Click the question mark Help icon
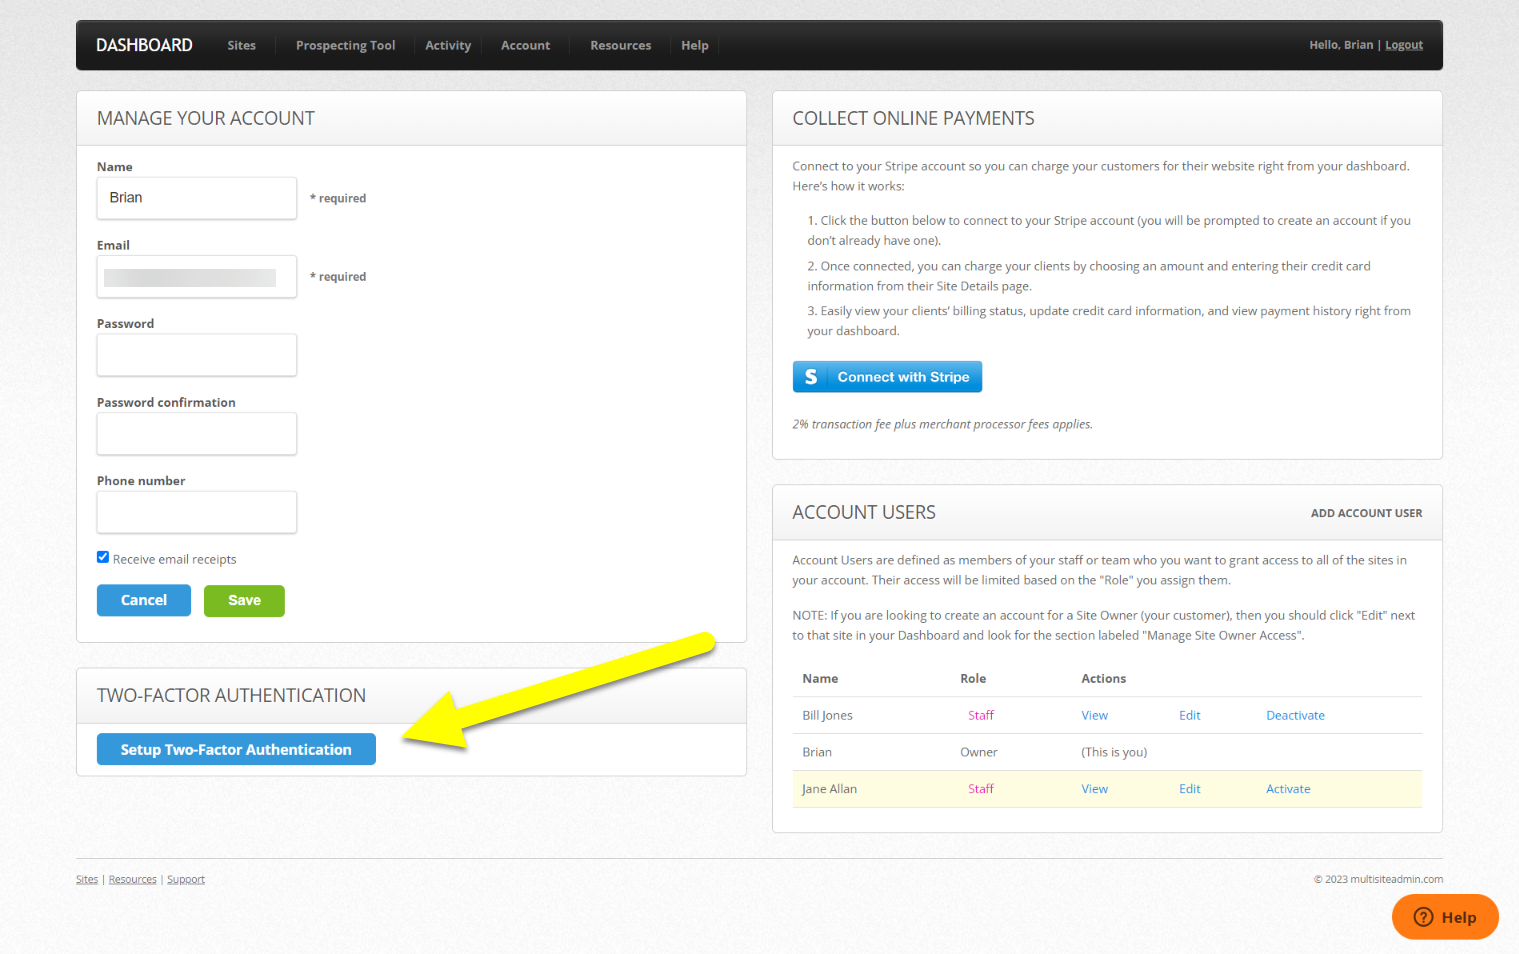The height and width of the screenshot is (954, 1519). (1423, 917)
